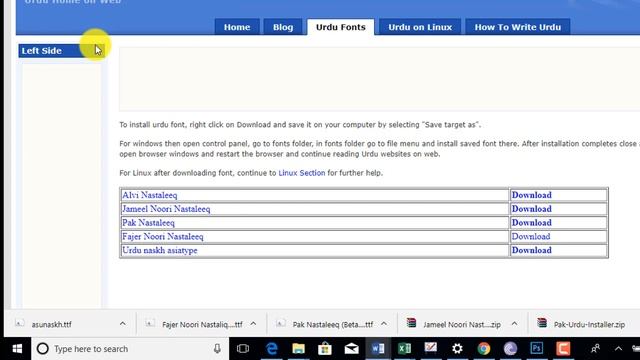Viewport: 640px width, 360px height.
Task: Expand options for Fajer Noori Nastaliq download
Action: (x=253, y=324)
